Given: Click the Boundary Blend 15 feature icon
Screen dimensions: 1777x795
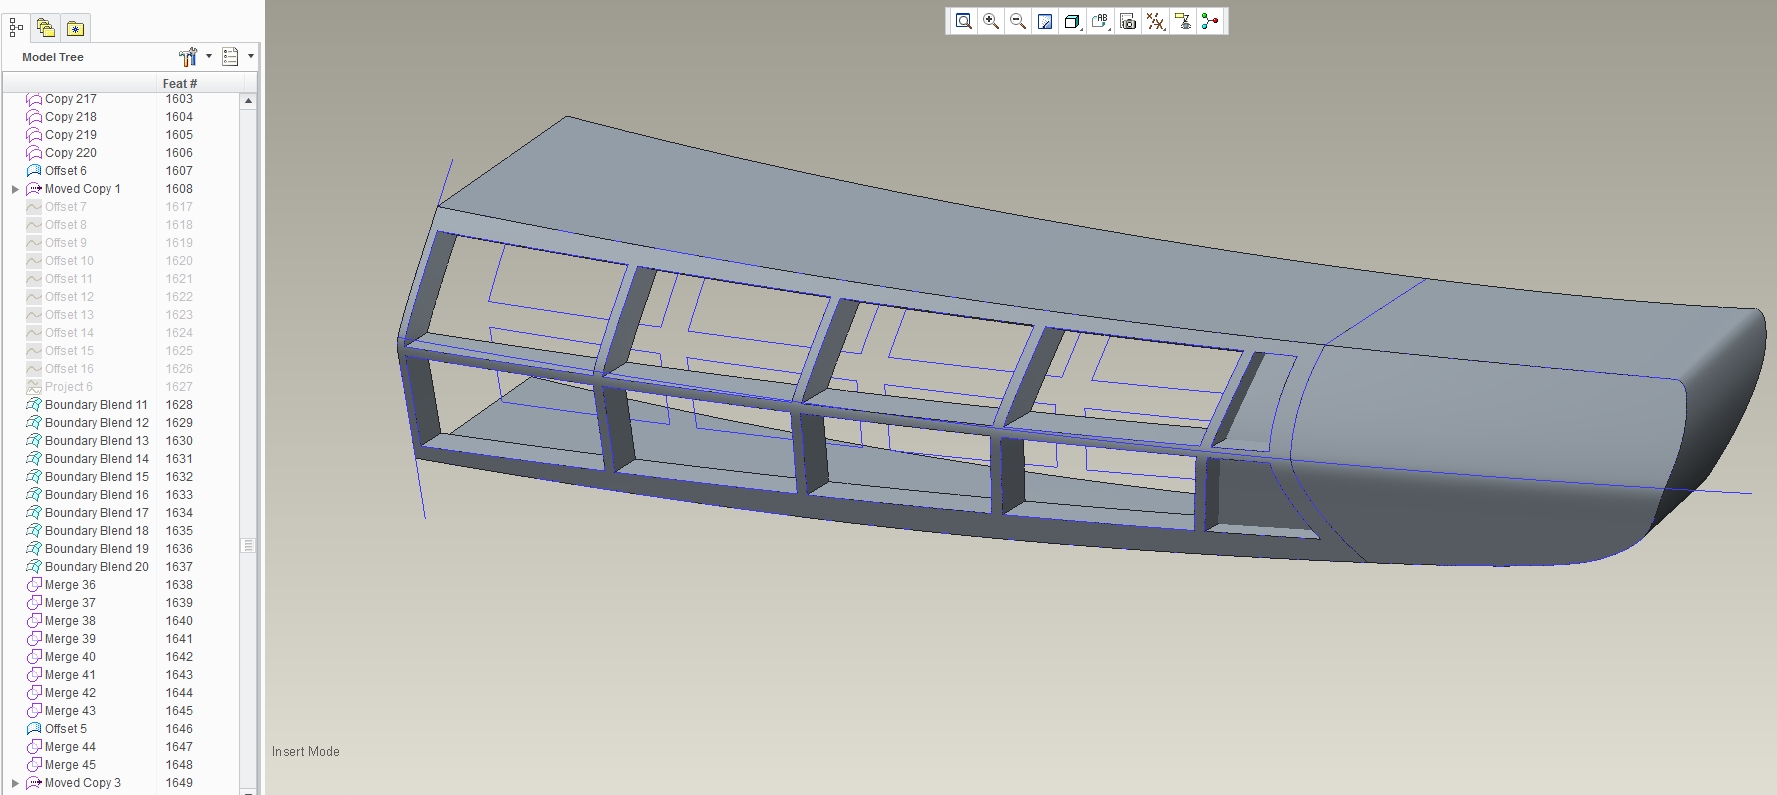Looking at the screenshot, I should pos(34,477).
